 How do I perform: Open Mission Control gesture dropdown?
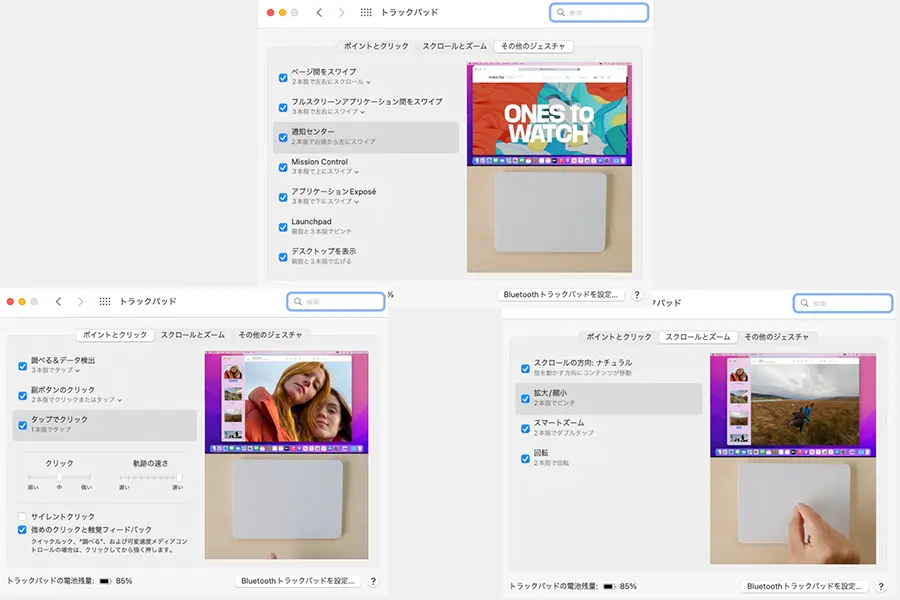pyautogui.click(x=325, y=172)
